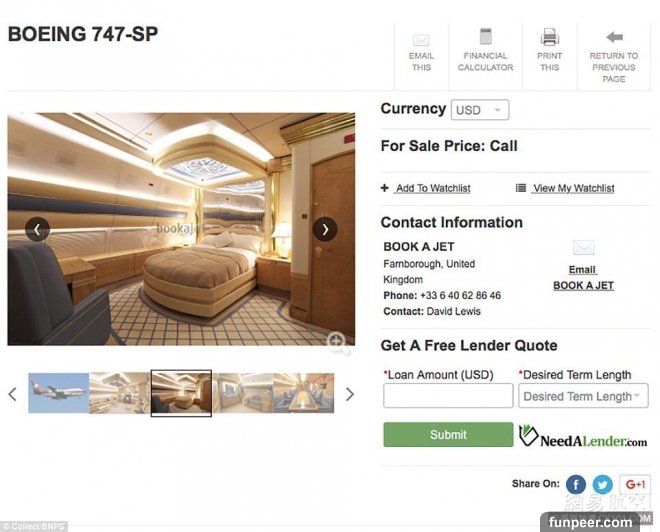Share listing on Facebook
660x532 pixels.
tap(576, 484)
